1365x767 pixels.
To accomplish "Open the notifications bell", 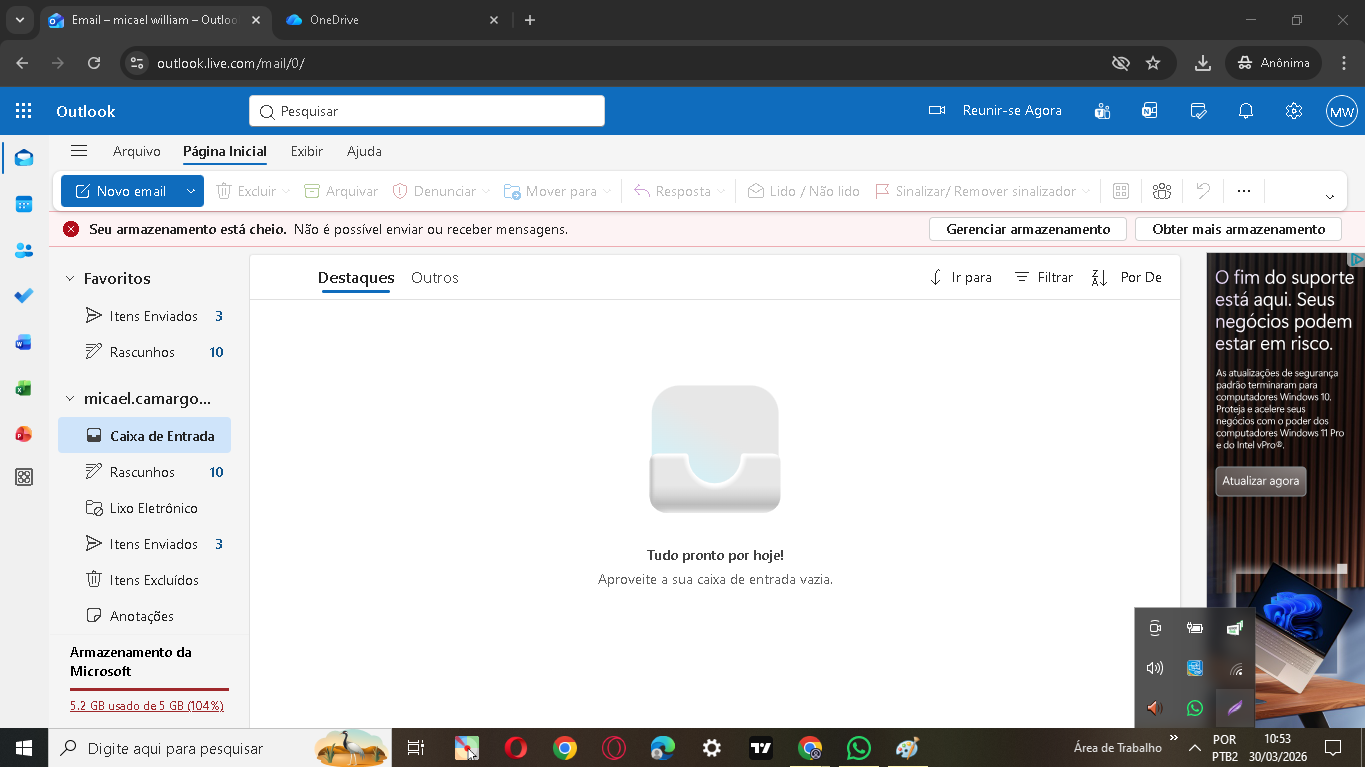I will (x=1246, y=111).
